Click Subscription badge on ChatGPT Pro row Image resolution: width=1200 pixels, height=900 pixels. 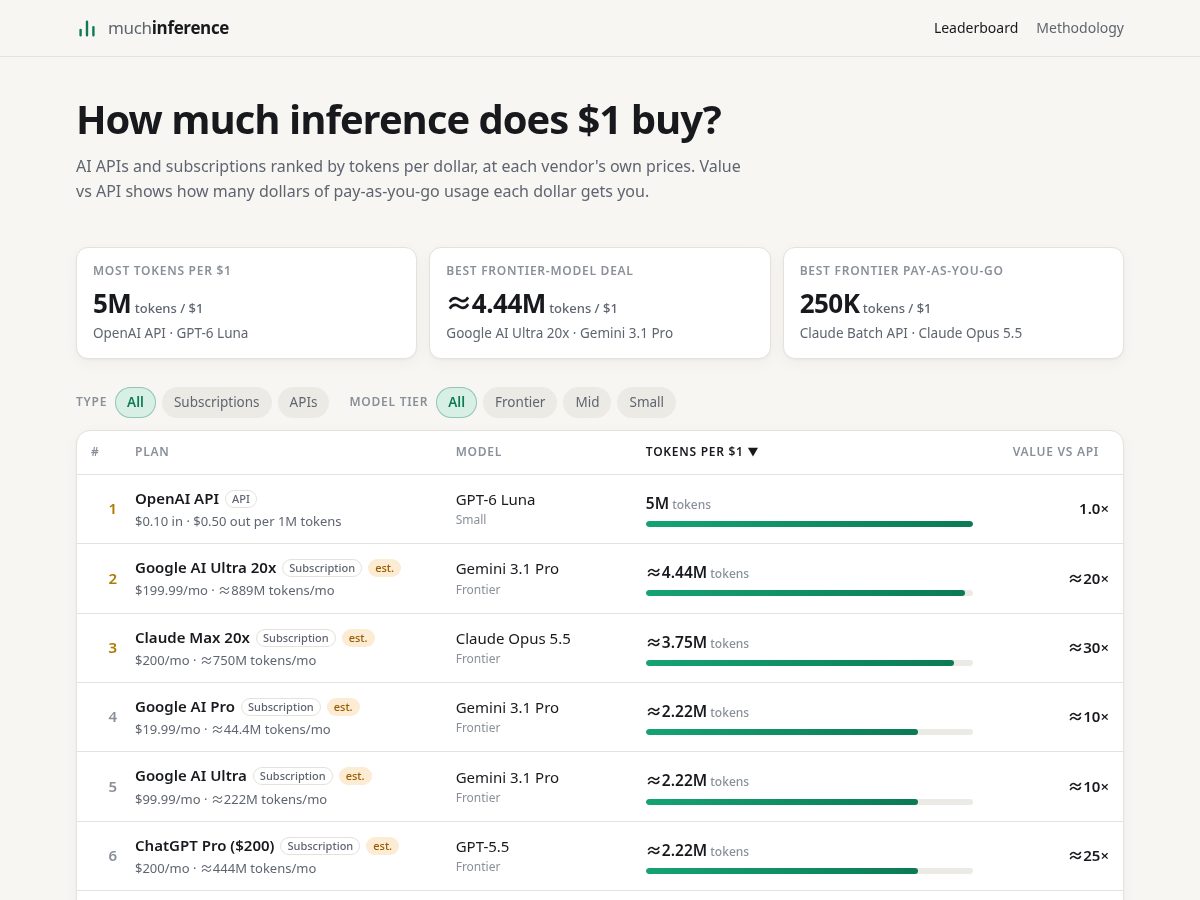click(x=320, y=846)
